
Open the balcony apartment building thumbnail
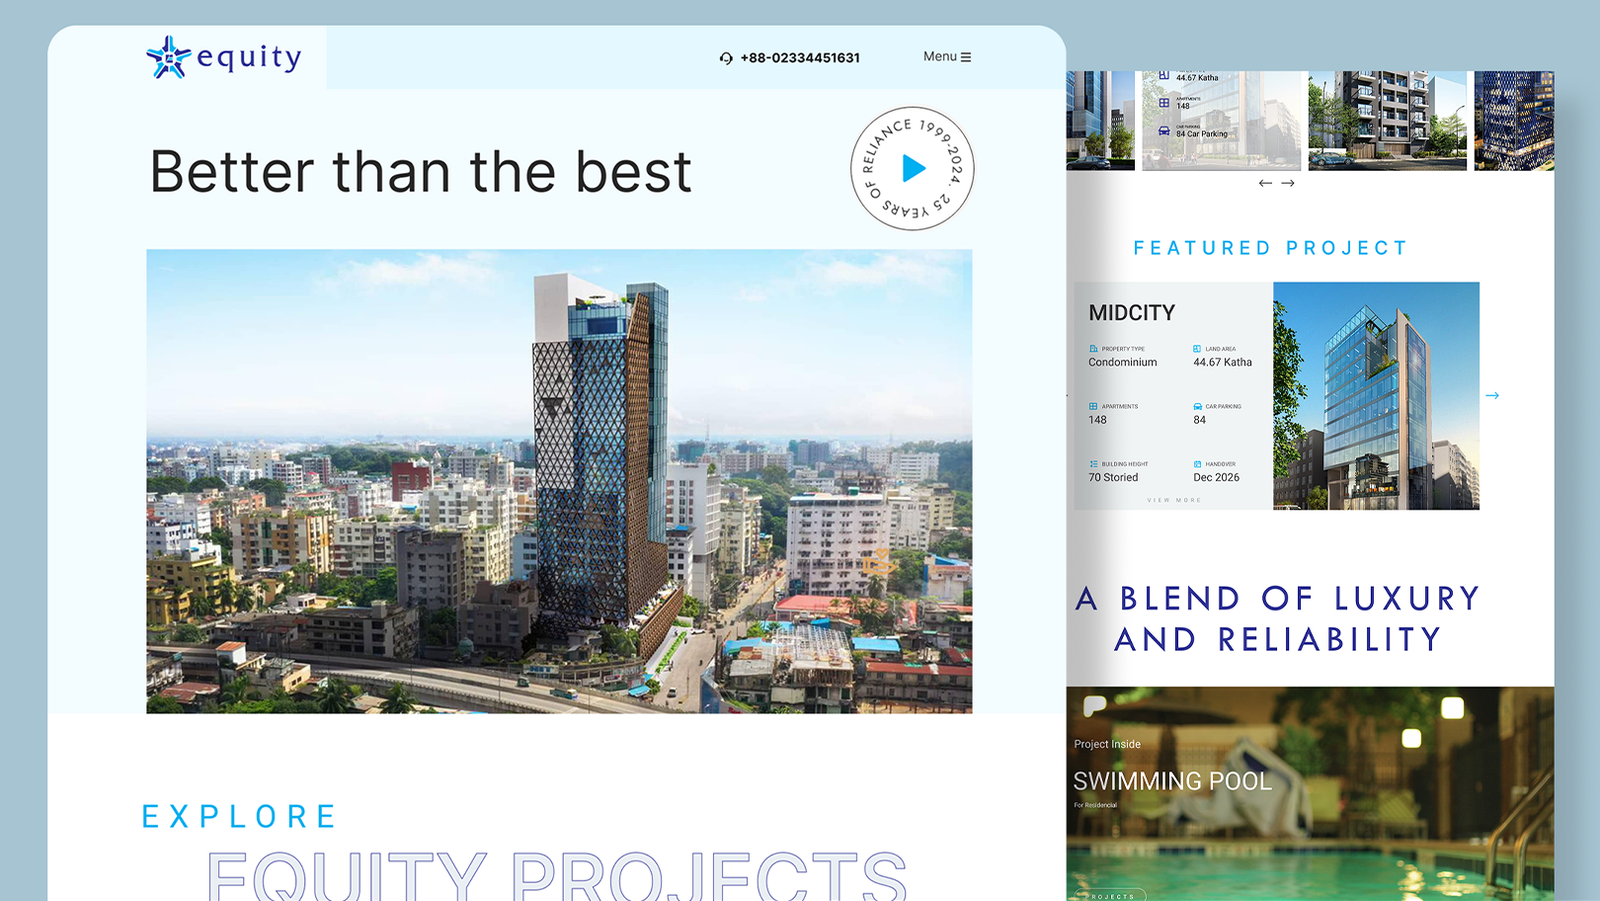1387,120
